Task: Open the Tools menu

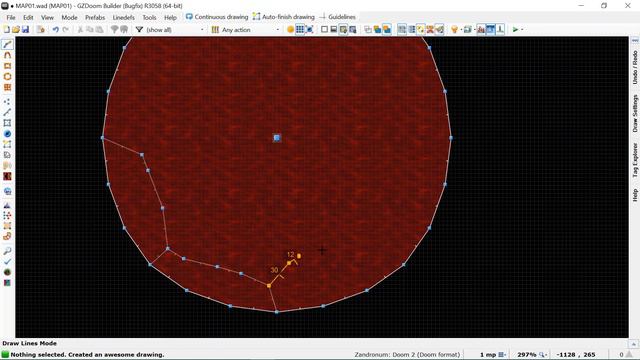Action: [x=149, y=17]
